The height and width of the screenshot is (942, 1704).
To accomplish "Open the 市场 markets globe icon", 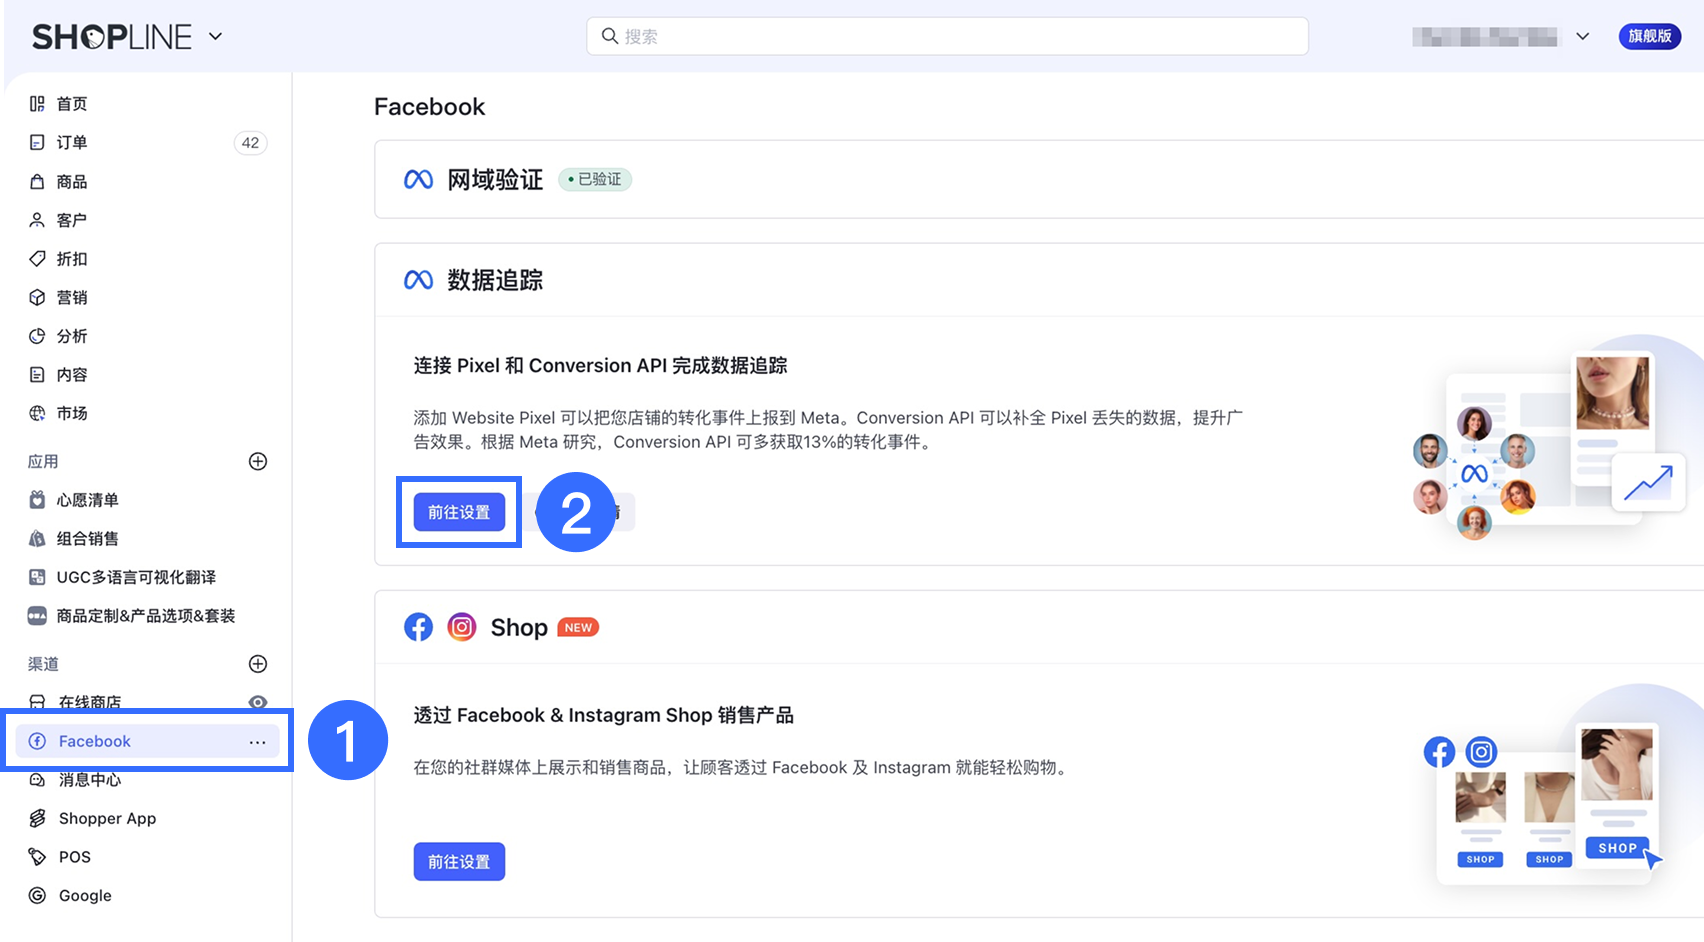I will click(37, 413).
